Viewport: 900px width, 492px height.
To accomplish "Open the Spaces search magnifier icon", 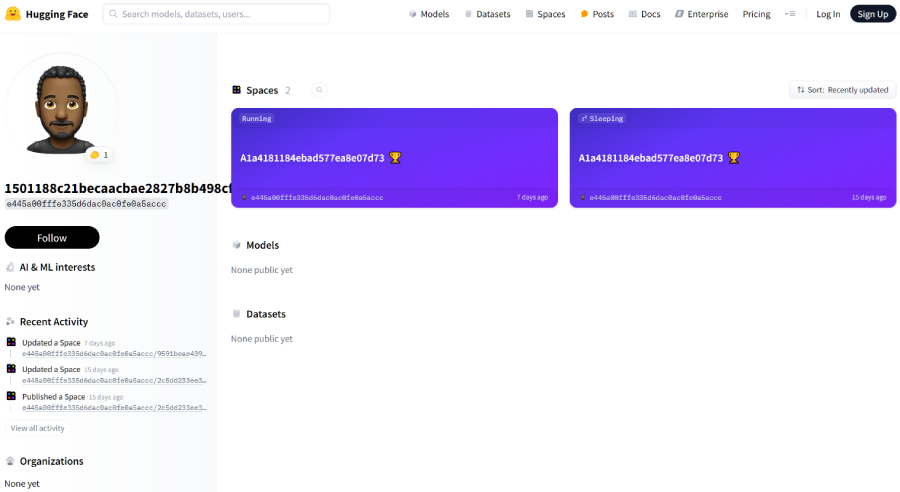I will click(x=320, y=90).
